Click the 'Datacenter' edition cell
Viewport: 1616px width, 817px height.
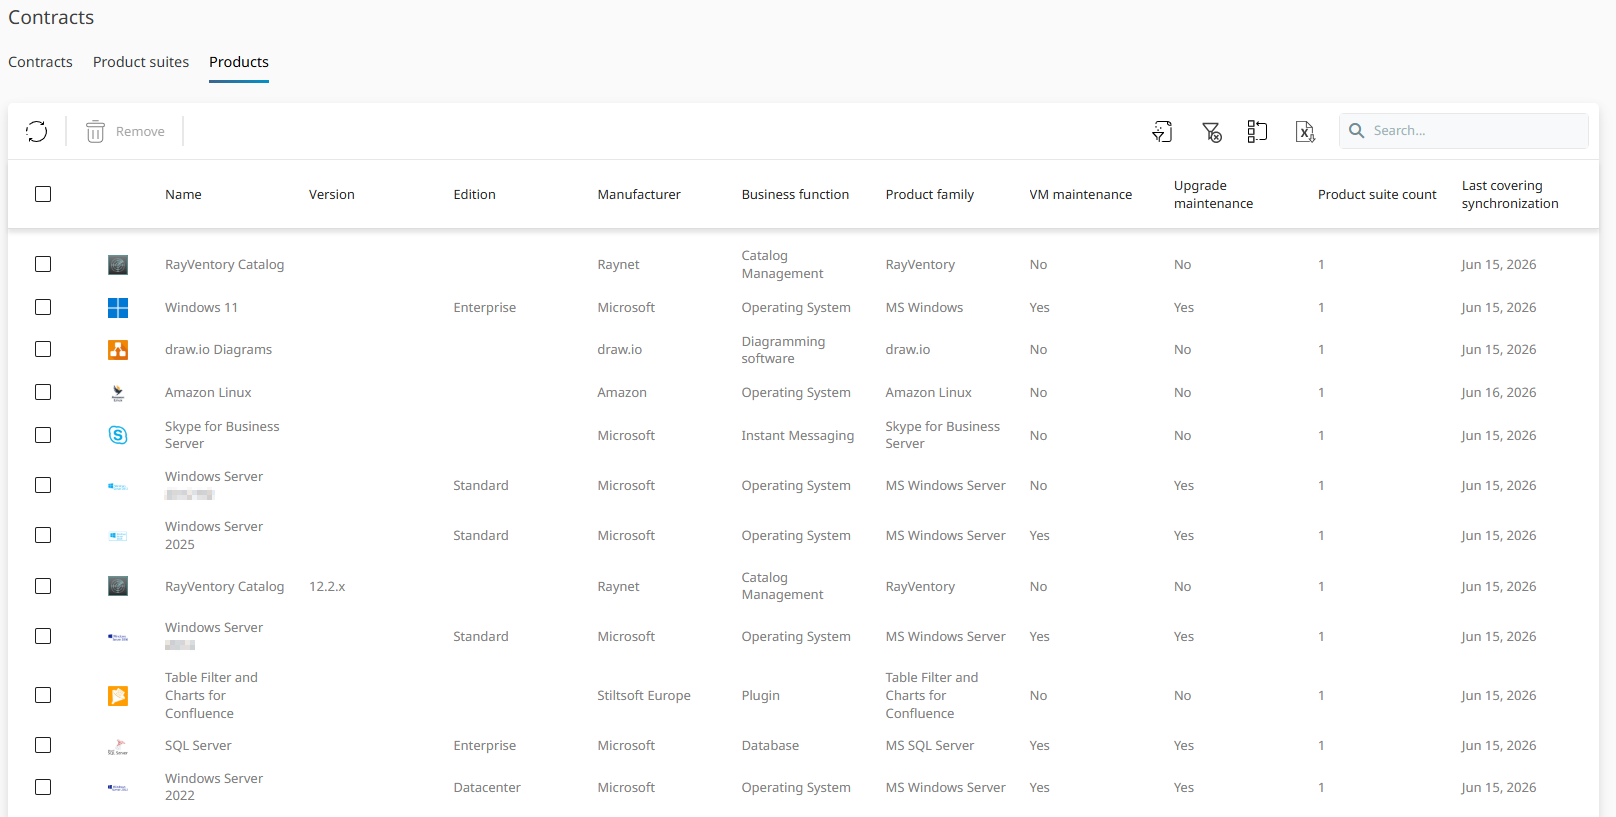point(487,788)
